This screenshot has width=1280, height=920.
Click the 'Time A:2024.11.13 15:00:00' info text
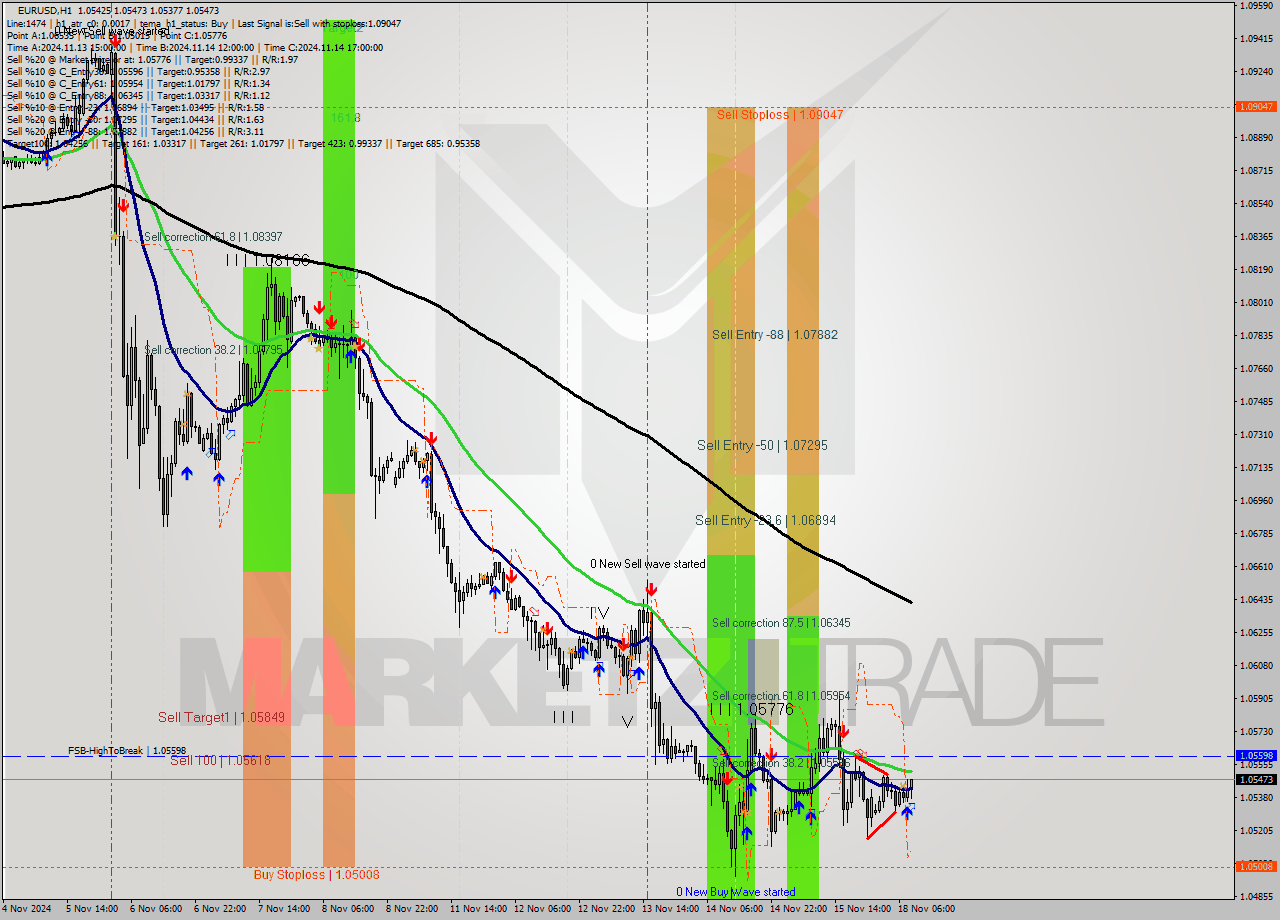[66, 47]
